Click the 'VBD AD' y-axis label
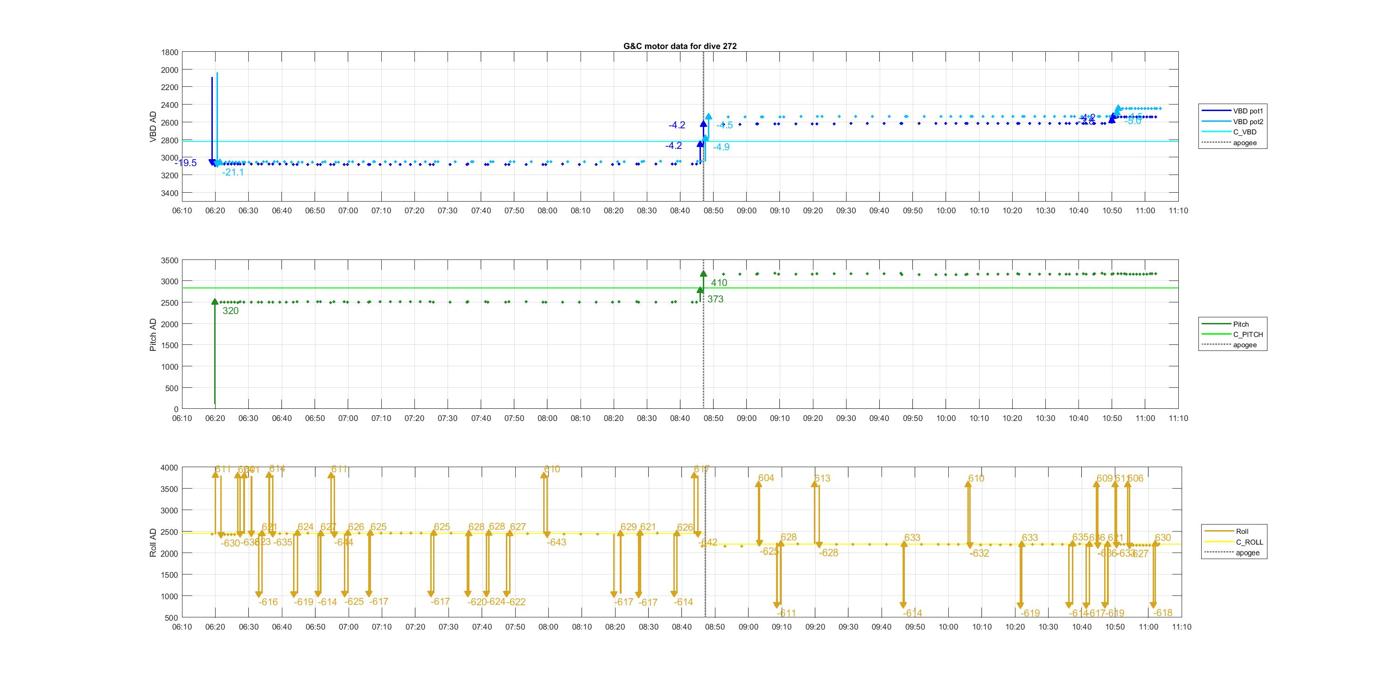This screenshot has width=1400, height=693. pos(154,127)
